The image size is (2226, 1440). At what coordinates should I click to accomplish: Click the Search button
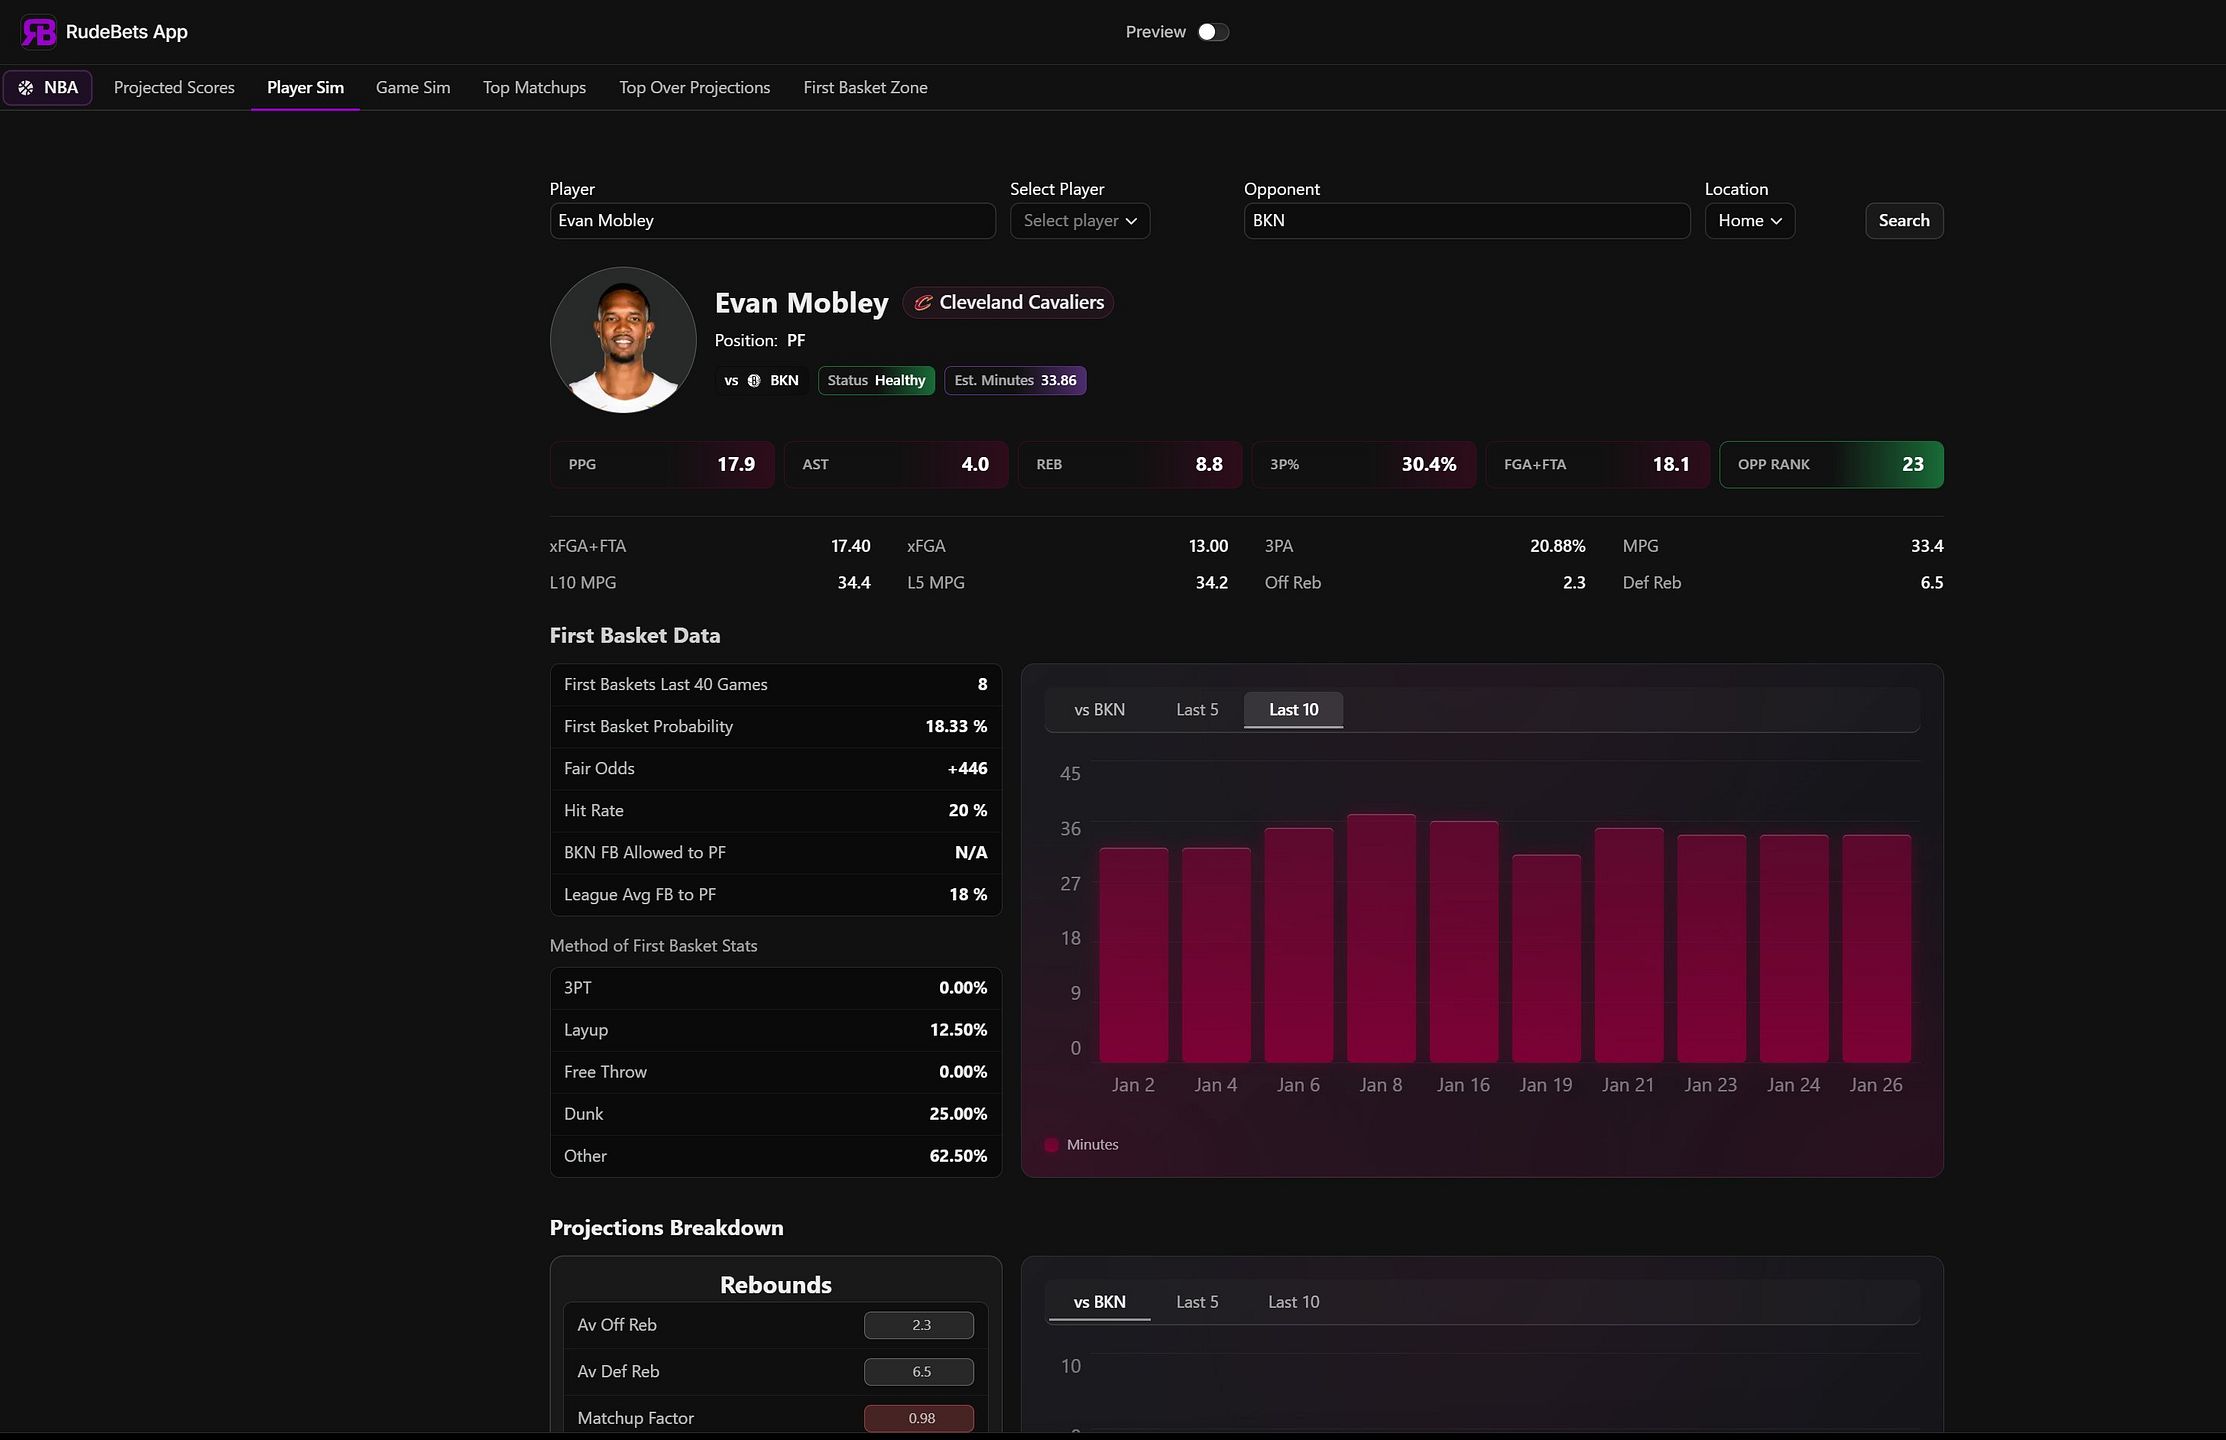coord(1904,221)
